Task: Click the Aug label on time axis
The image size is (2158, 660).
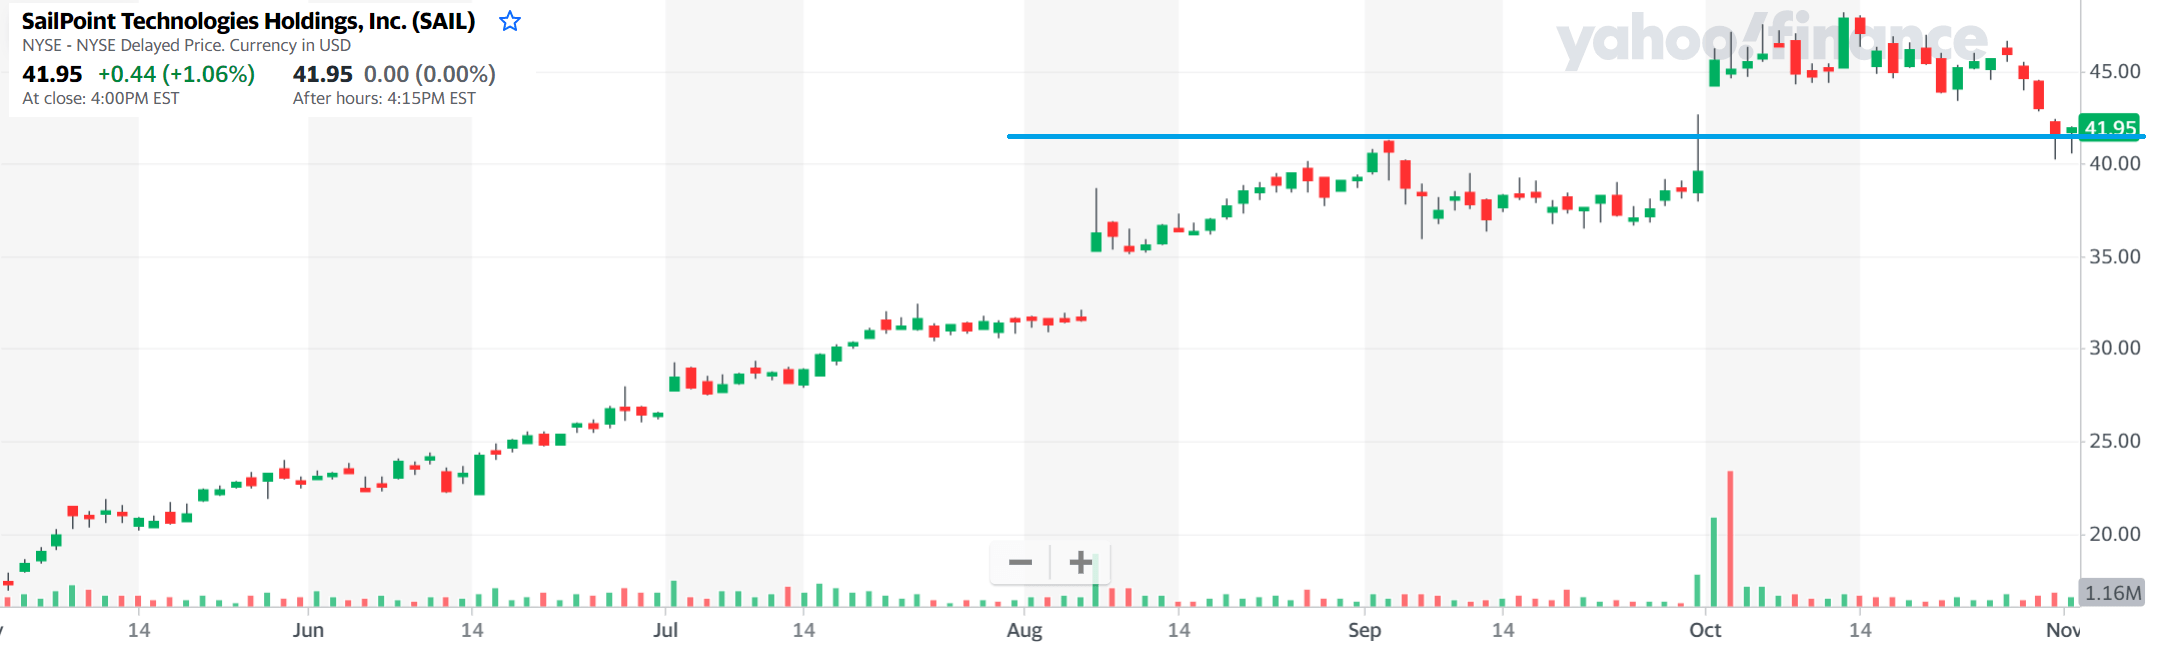Action: click(x=1024, y=630)
